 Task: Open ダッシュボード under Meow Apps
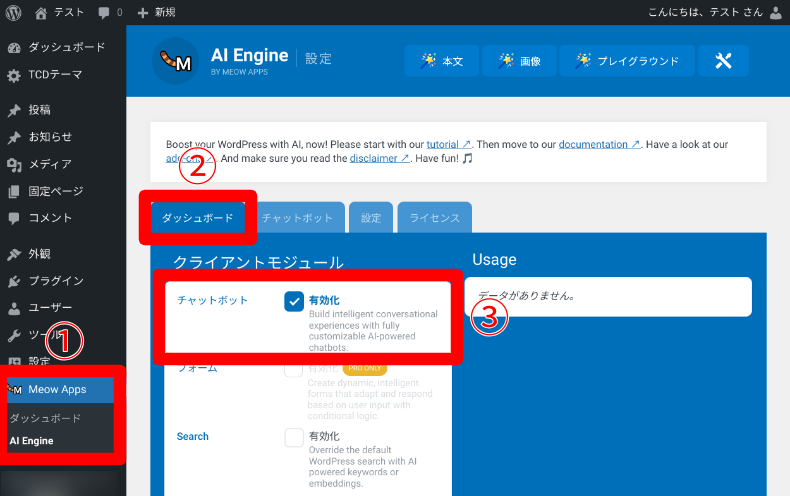click(45, 418)
